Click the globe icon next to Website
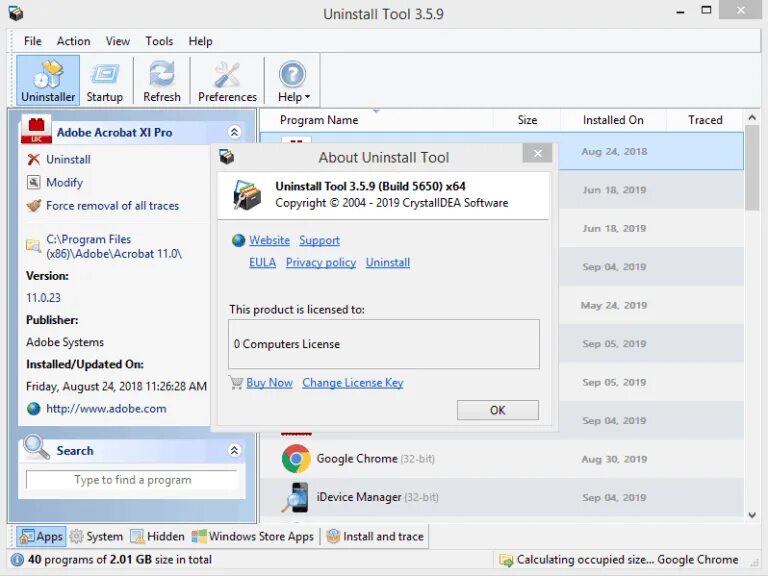The height and width of the screenshot is (576, 768). coord(239,240)
